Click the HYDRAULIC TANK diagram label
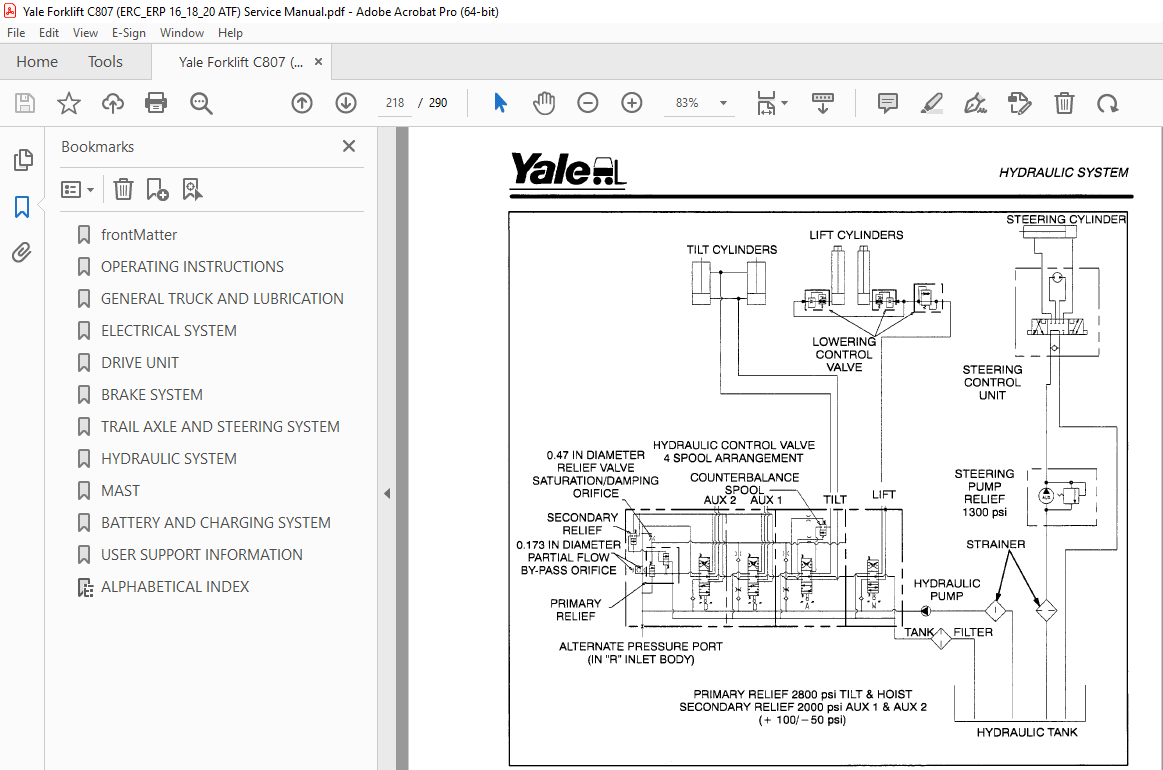 pyautogui.click(x=1027, y=732)
